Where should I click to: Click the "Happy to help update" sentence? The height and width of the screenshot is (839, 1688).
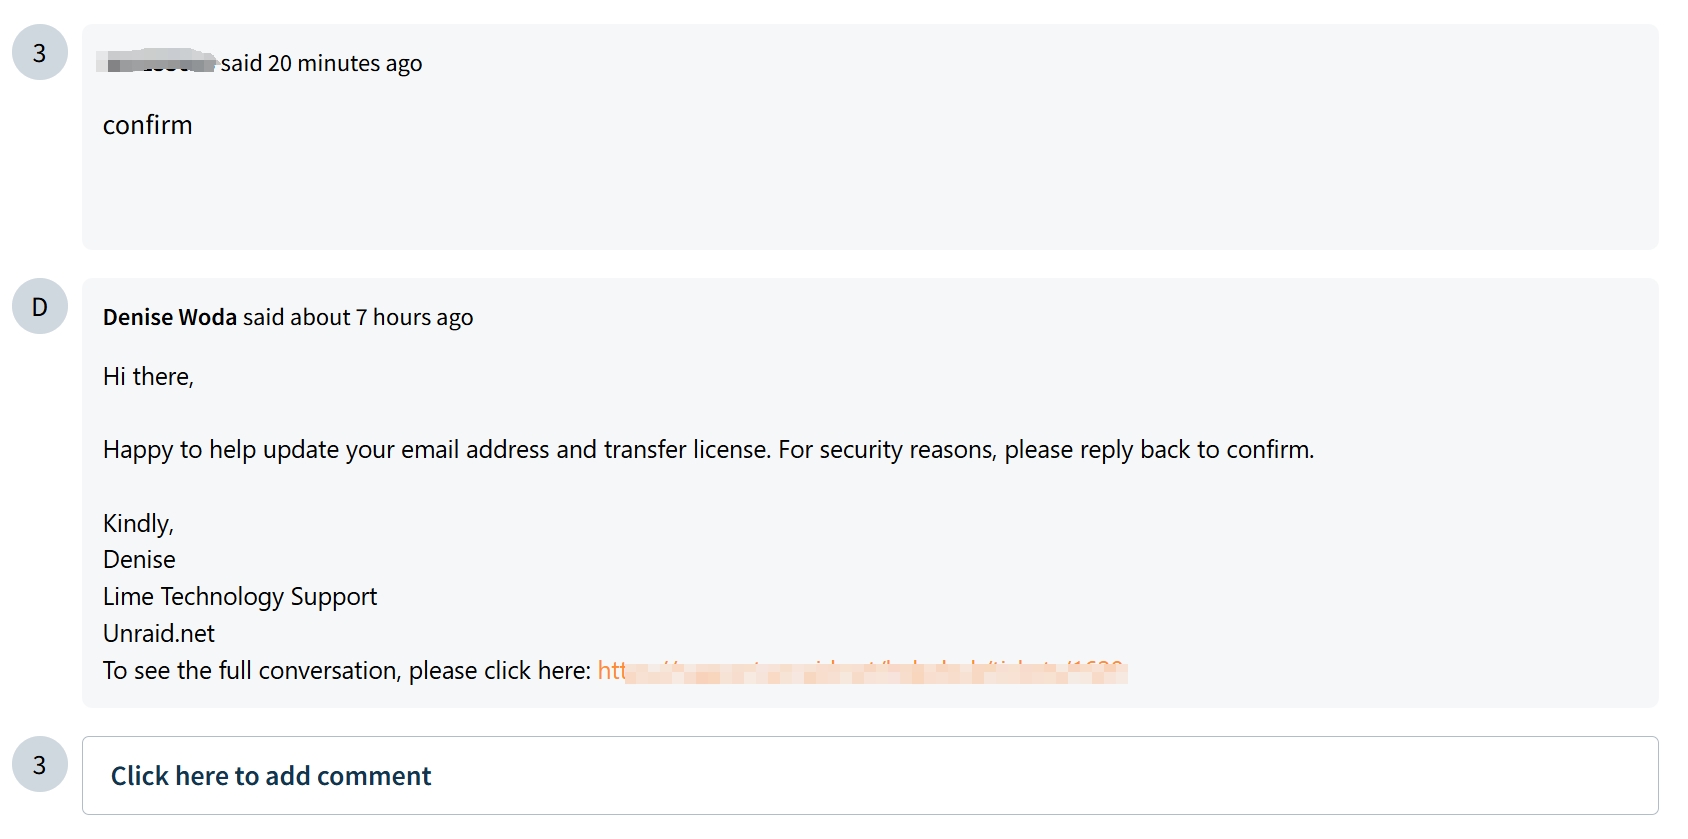click(x=708, y=450)
